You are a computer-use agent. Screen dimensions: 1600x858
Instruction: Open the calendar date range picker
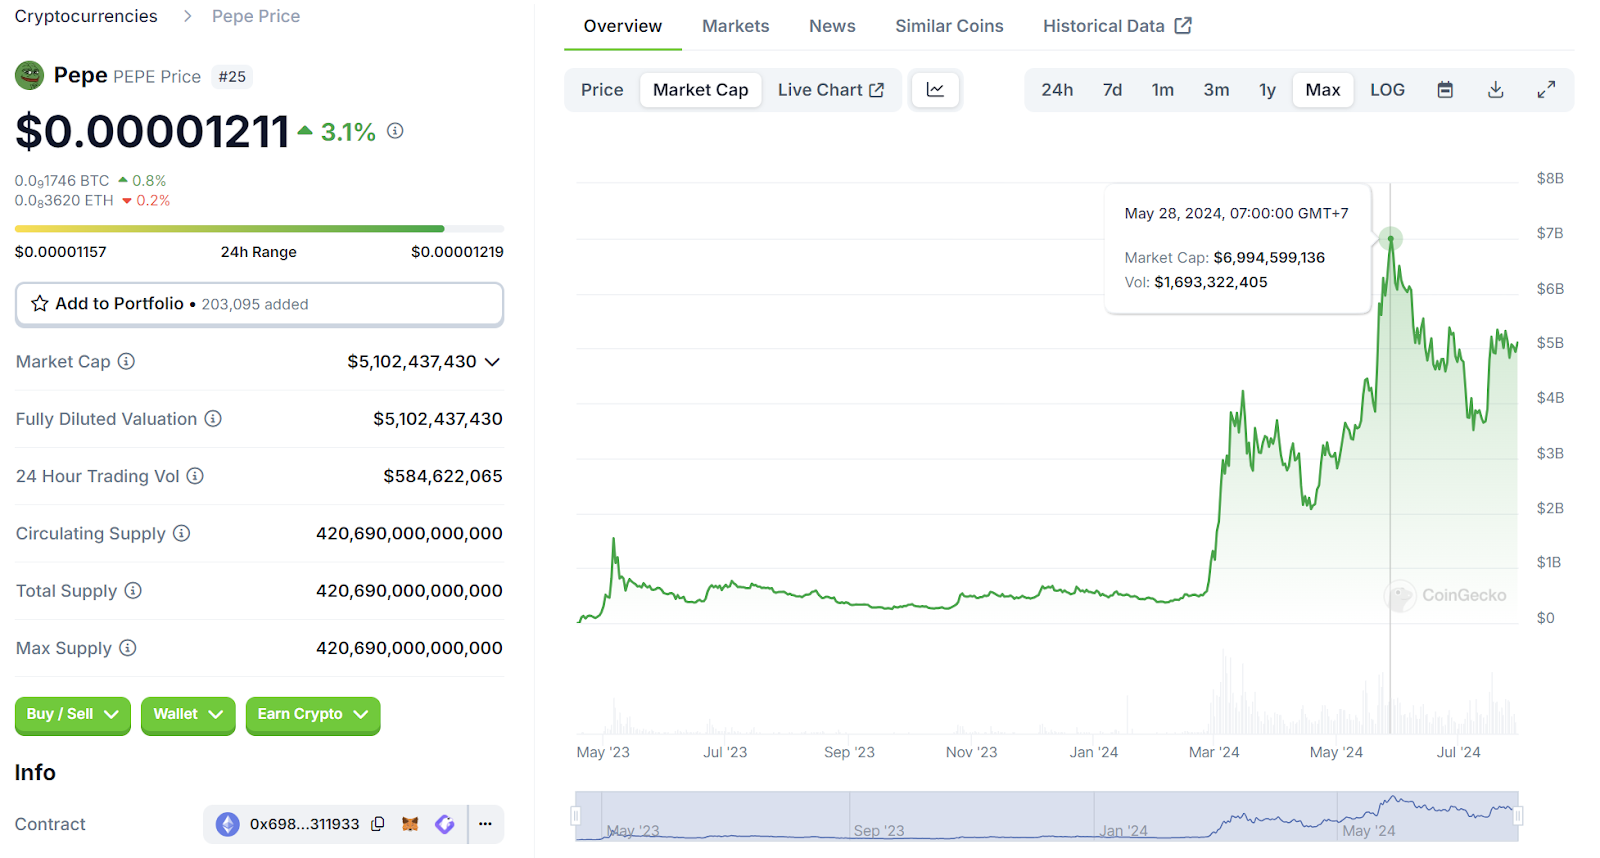tap(1445, 90)
